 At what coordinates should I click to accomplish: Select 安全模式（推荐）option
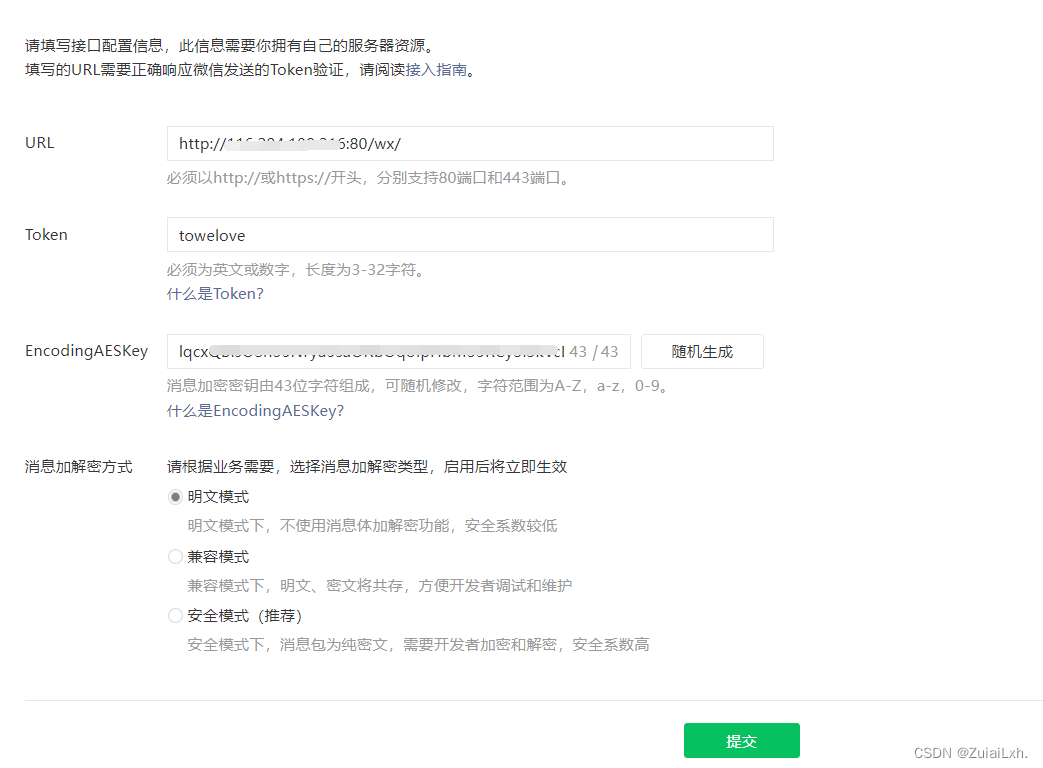coord(175,615)
